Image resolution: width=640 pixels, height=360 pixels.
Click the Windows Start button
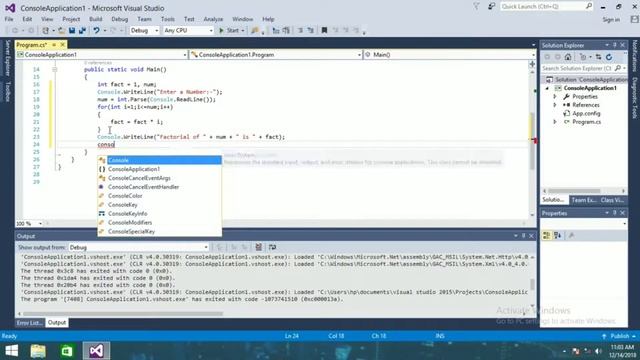click(x=11, y=351)
